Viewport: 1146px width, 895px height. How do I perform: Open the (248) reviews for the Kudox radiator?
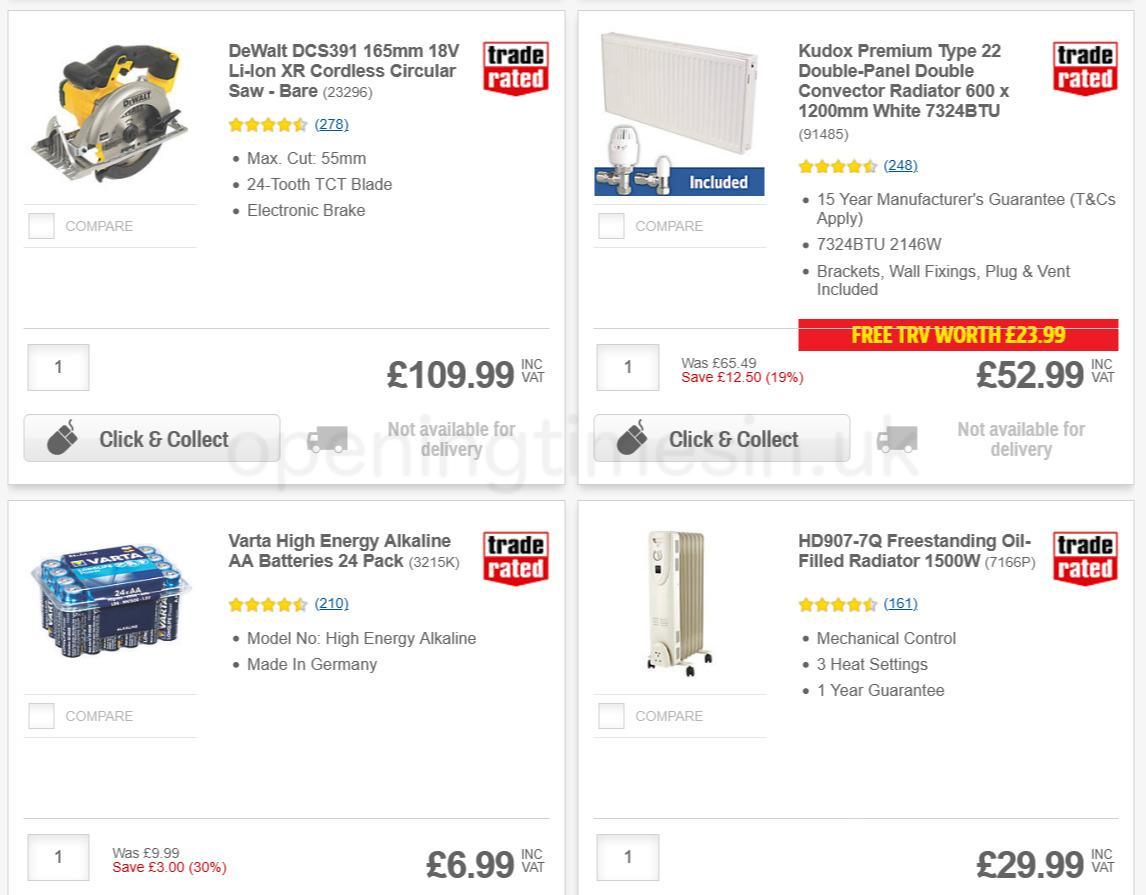[x=900, y=165]
